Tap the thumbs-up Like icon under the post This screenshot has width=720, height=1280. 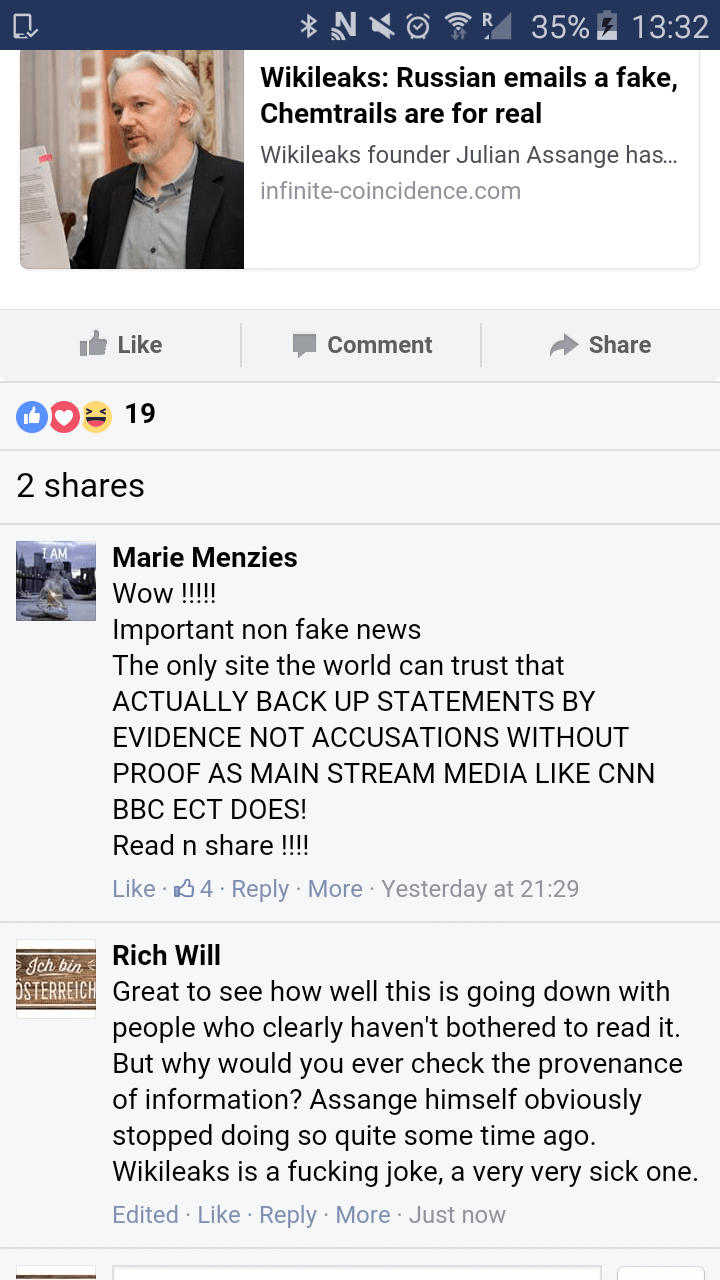coord(93,344)
